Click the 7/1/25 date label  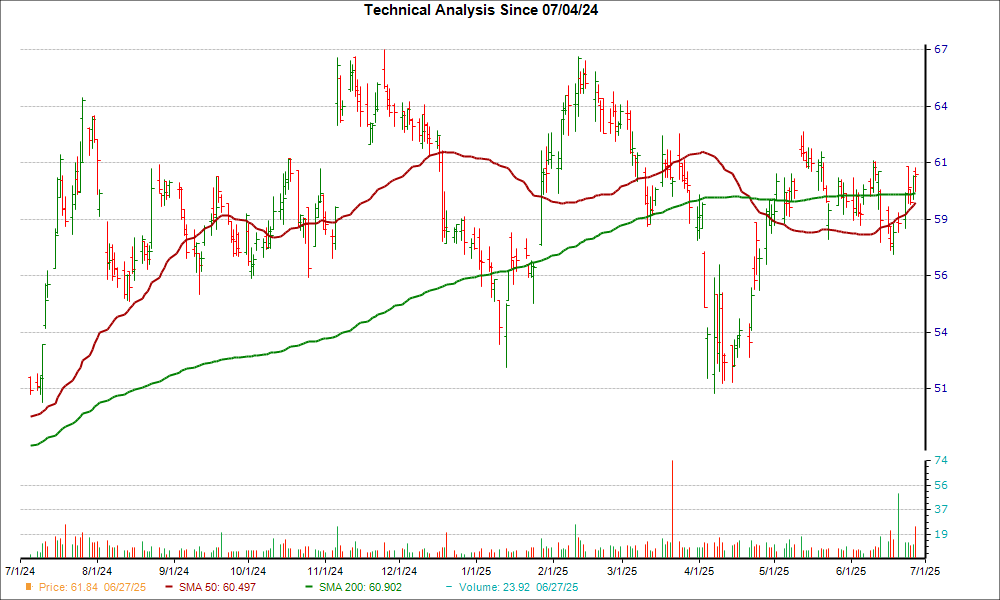pos(925,571)
